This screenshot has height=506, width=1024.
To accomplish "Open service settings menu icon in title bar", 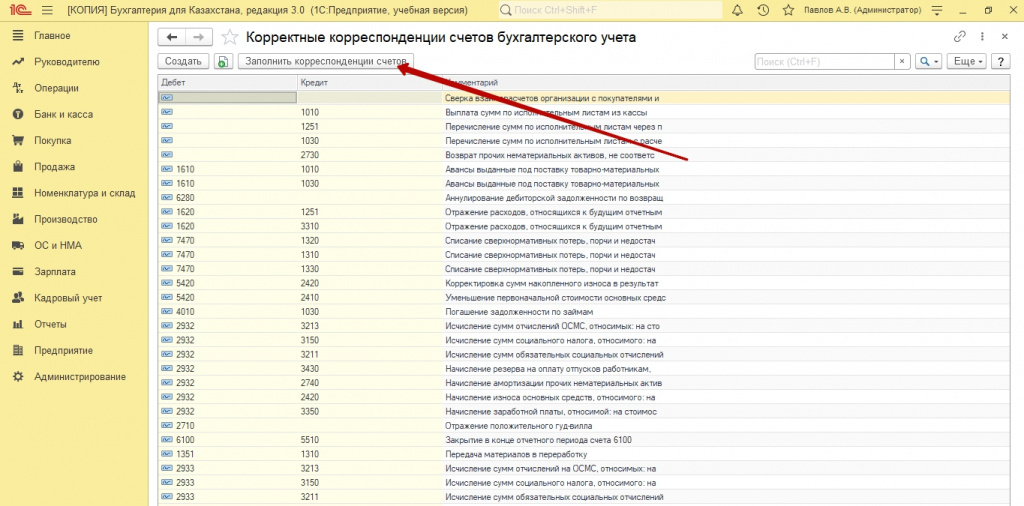I will [x=938, y=10].
